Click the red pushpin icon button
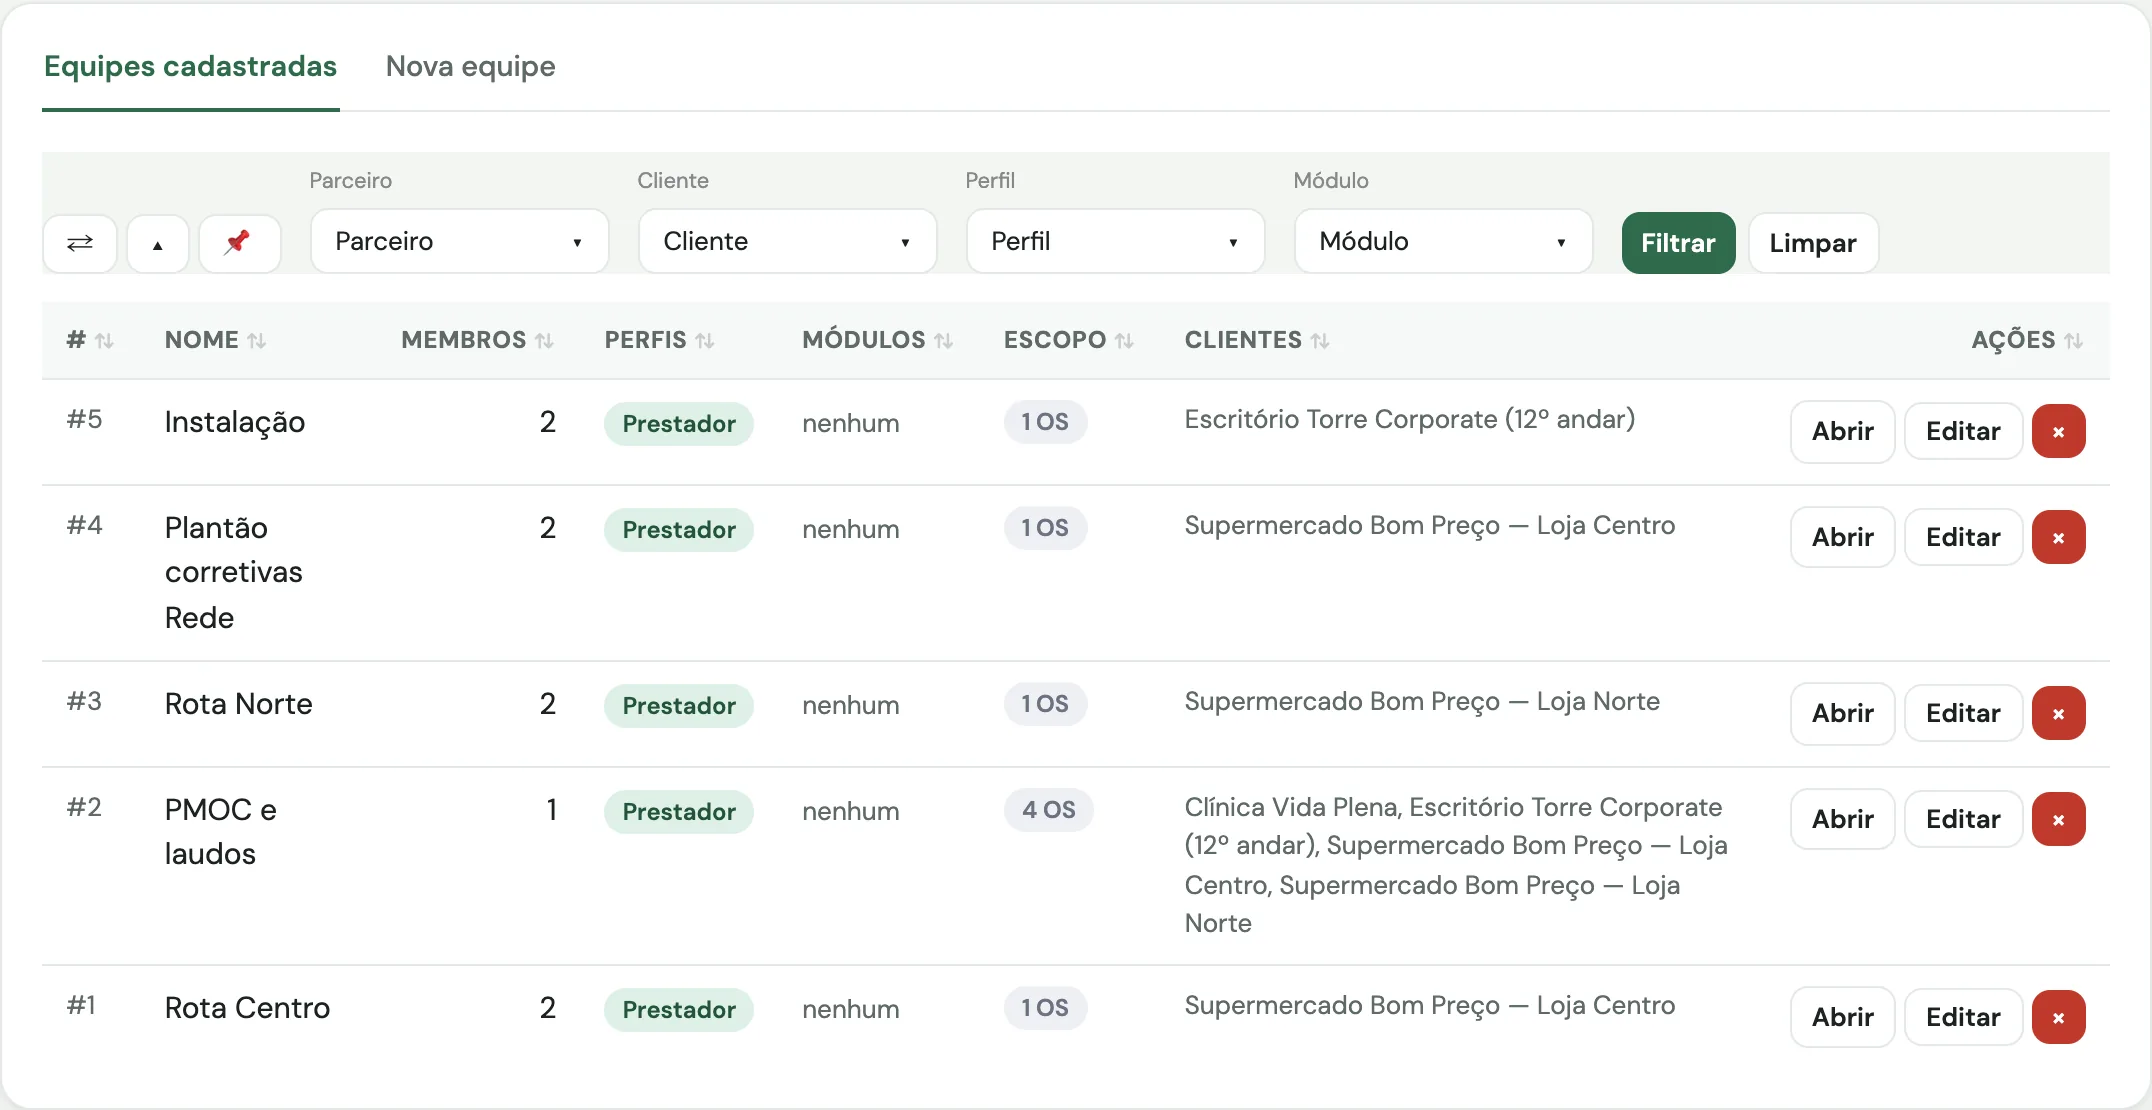This screenshot has width=2152, height=1110. (240, 243)
